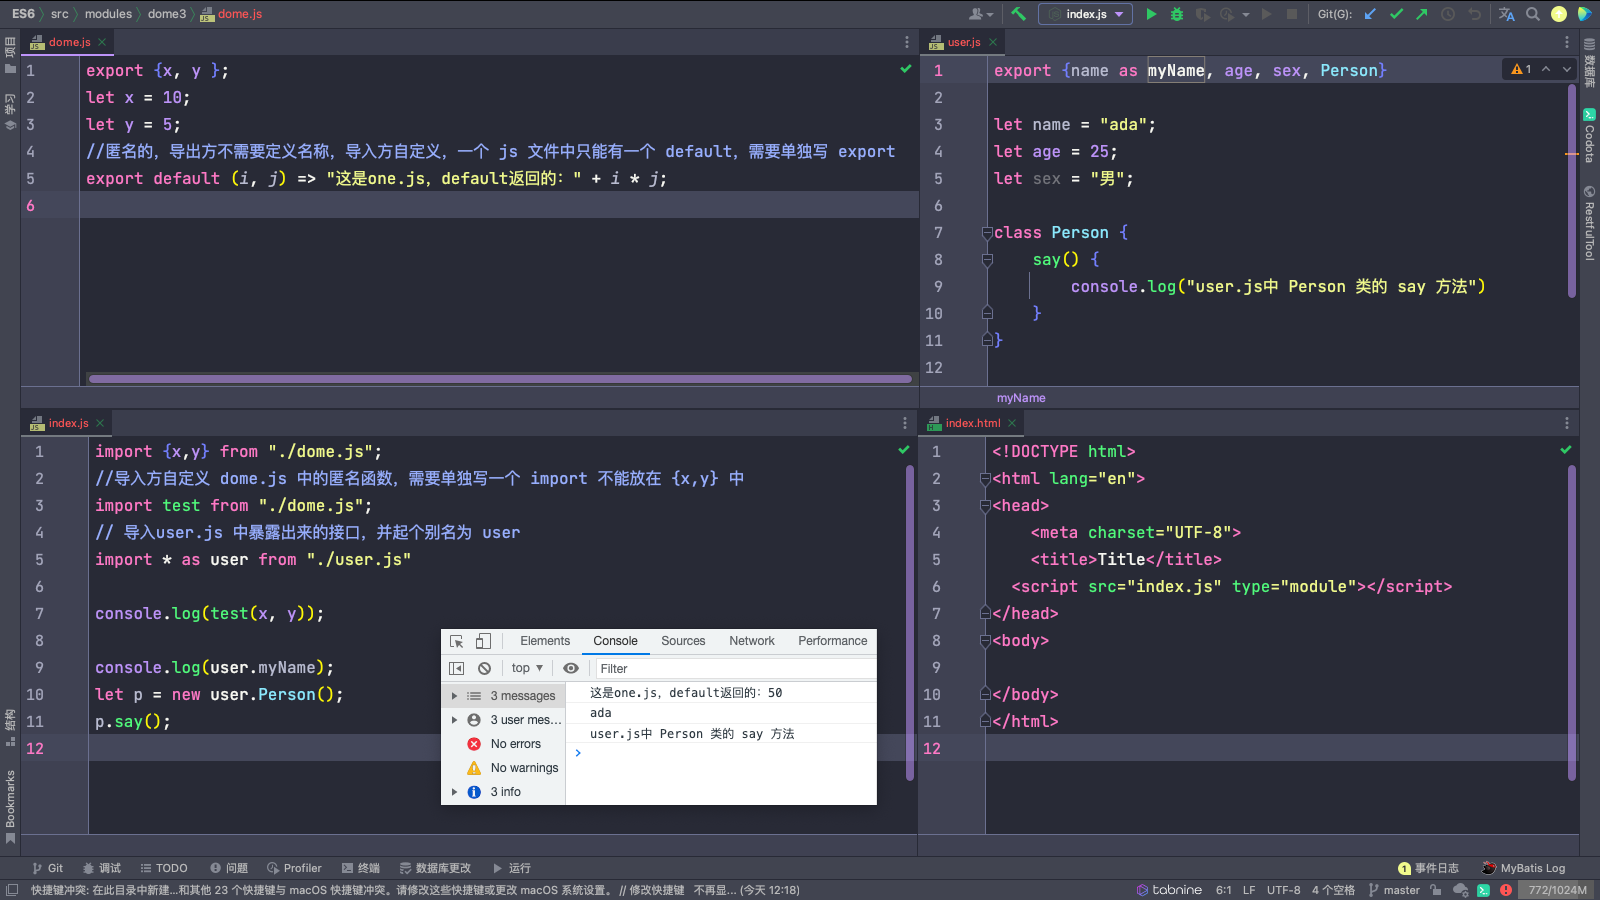Click the green Run button in the toolbar
Screen dimensions: 1600x900
pos(1151,14)
